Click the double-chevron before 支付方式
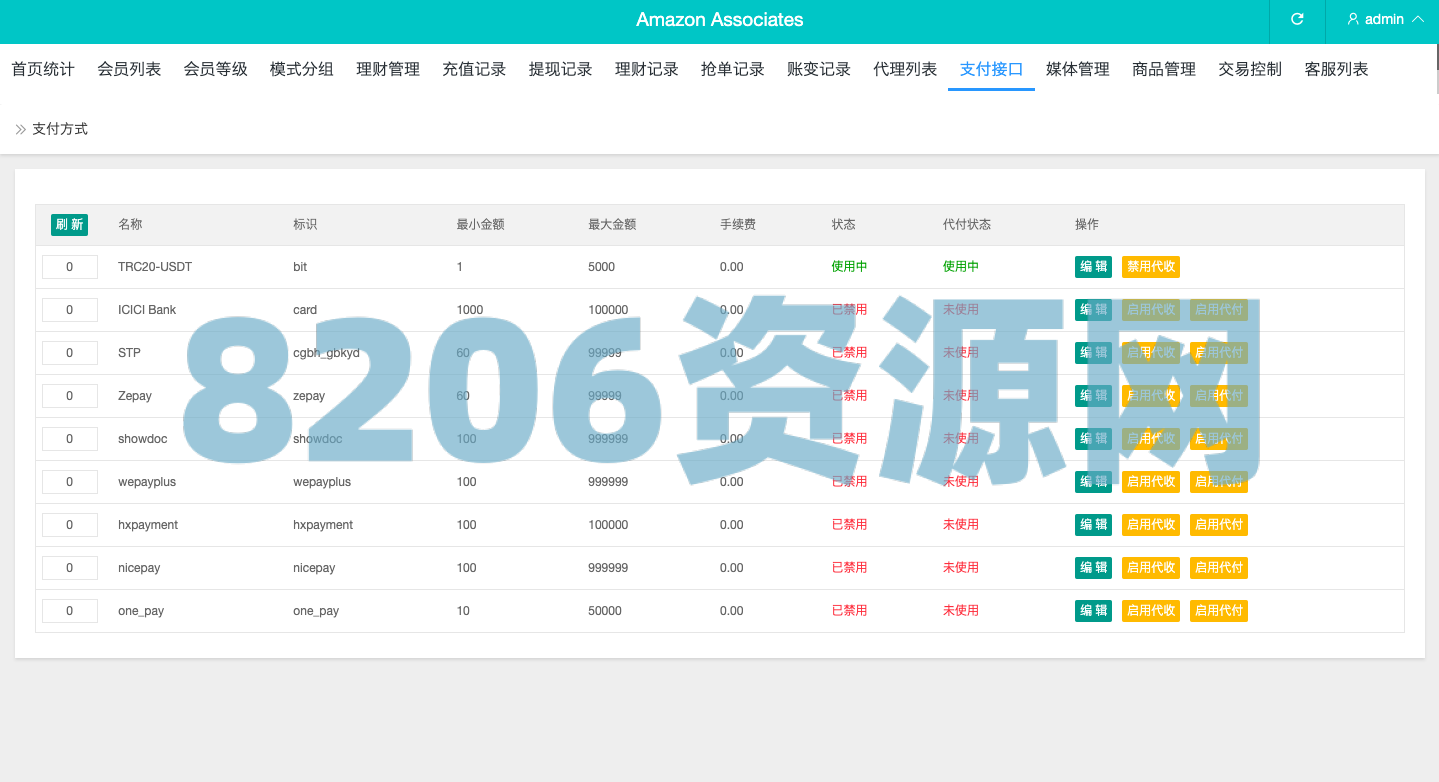Viewport: 1439px width, 782px height. pyautogui.click(x=20, y=129)
